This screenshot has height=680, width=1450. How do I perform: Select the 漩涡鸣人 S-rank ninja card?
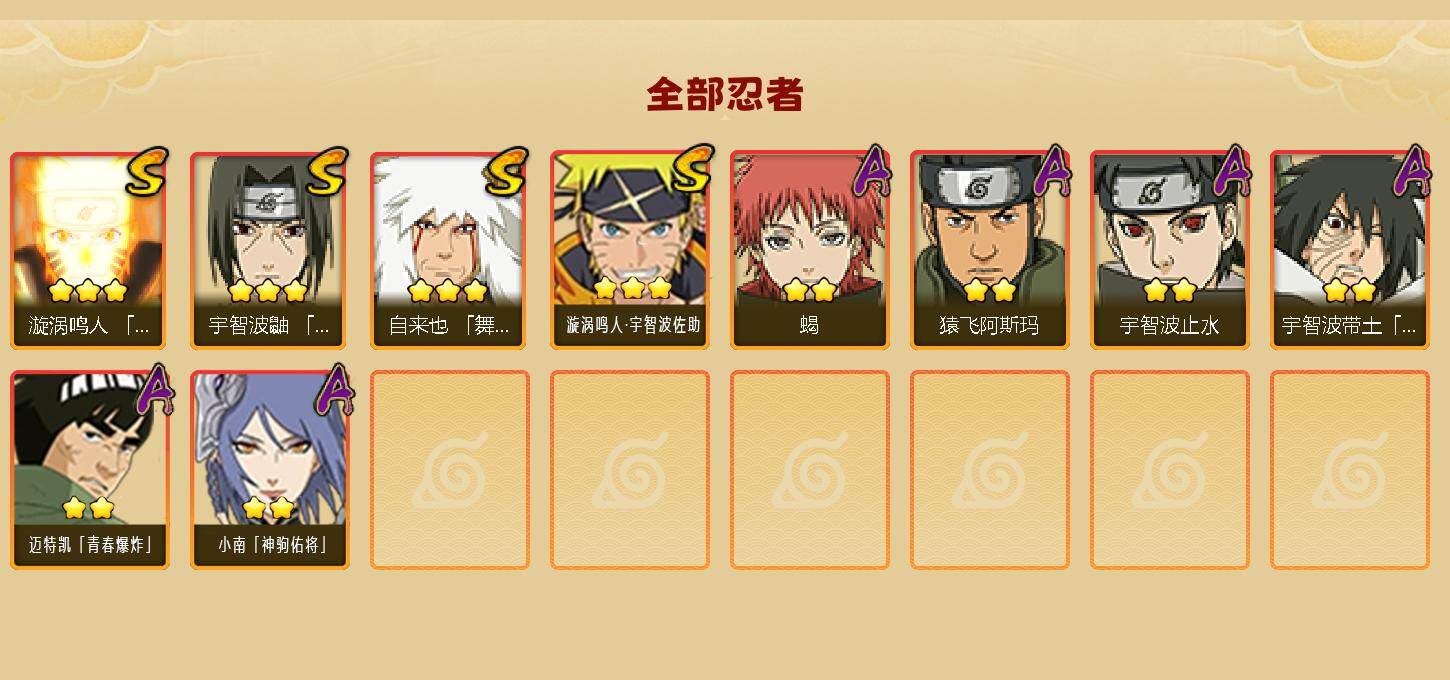click(x=89, y=250)
